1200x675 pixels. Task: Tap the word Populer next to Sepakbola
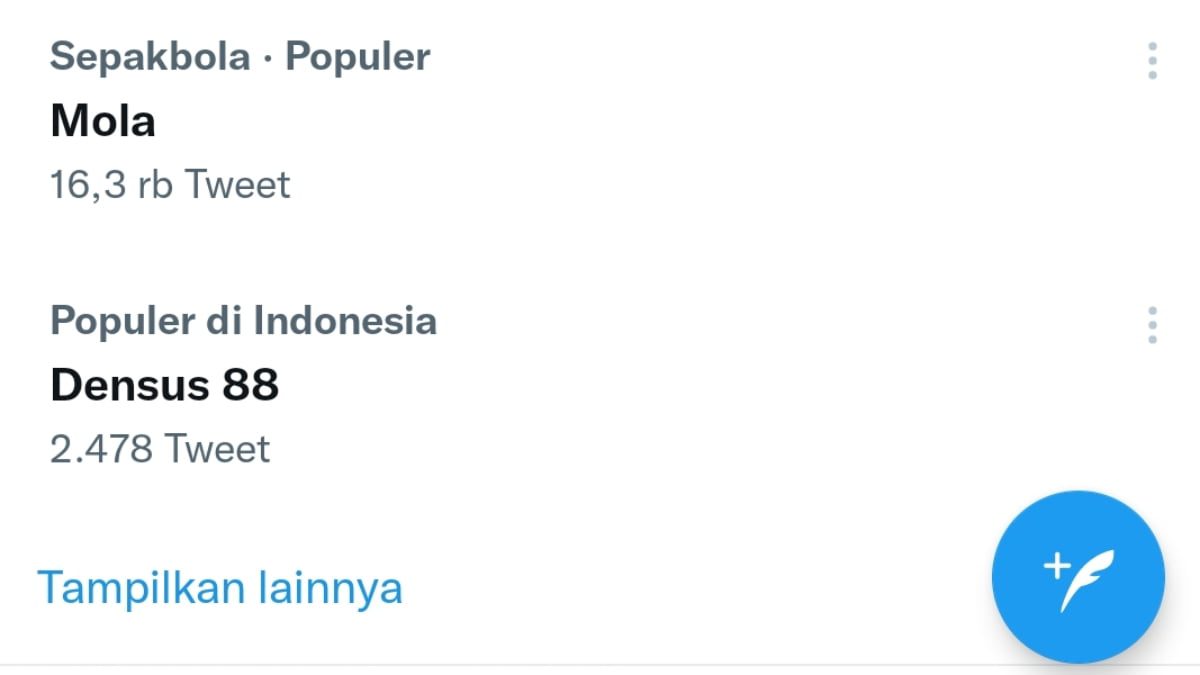point(358,57)
